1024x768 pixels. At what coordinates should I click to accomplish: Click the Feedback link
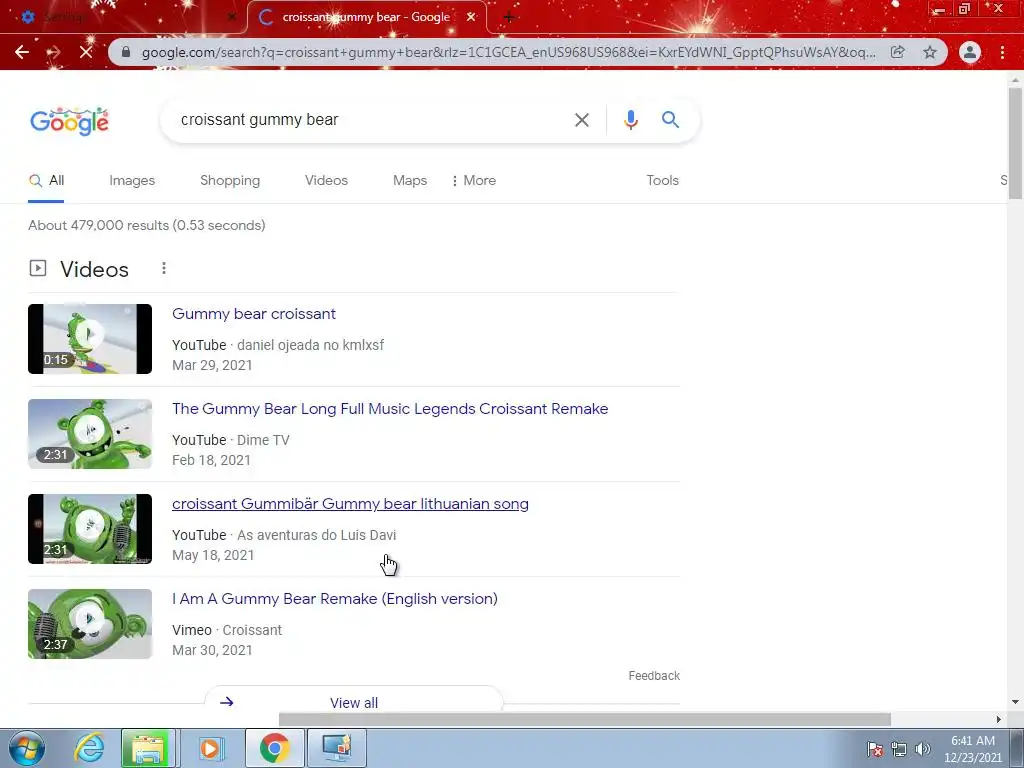pos(654,676)
